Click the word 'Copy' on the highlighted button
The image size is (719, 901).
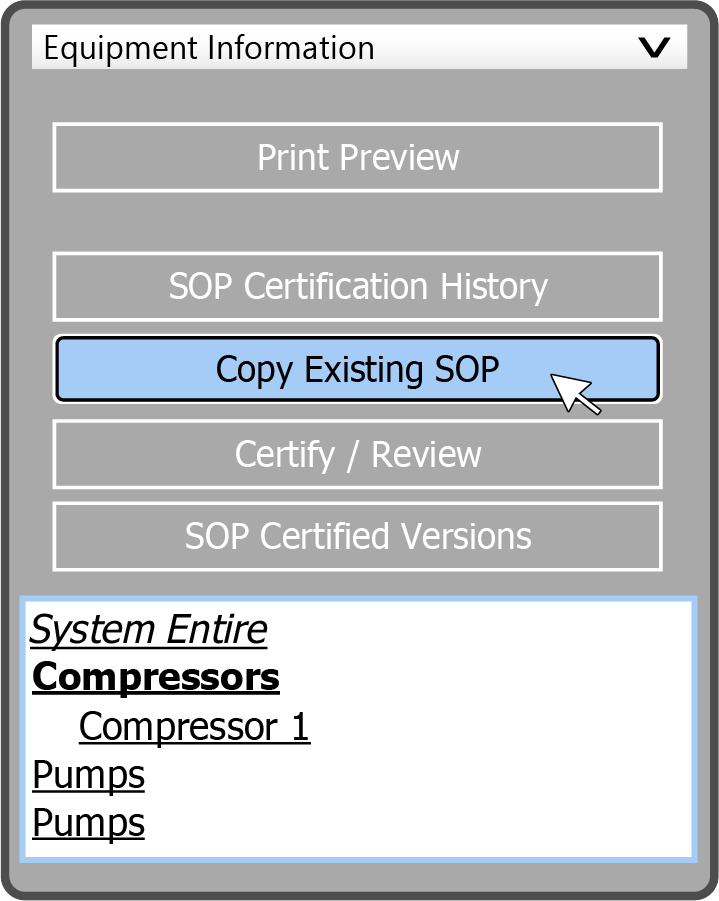[x=255, y=370]
